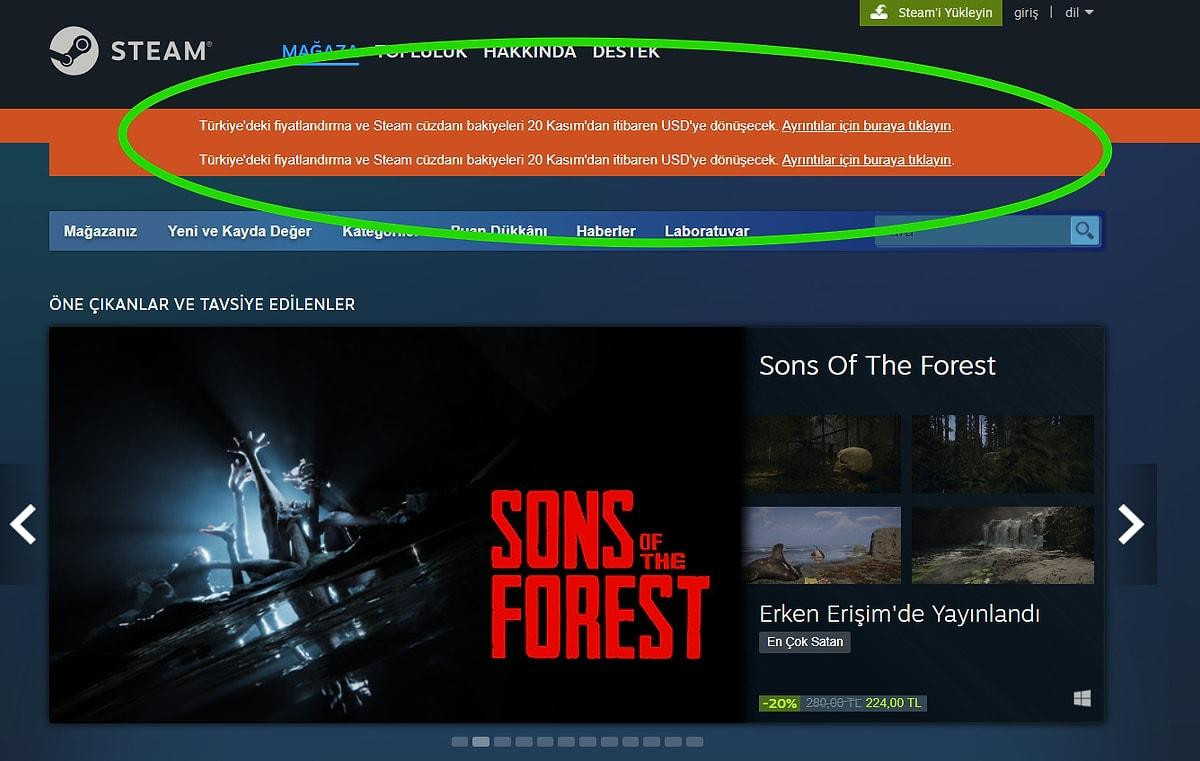1200x761 pixels.
Task: Open the Mağazanız store menu
Action: click(x=100, y=231)
